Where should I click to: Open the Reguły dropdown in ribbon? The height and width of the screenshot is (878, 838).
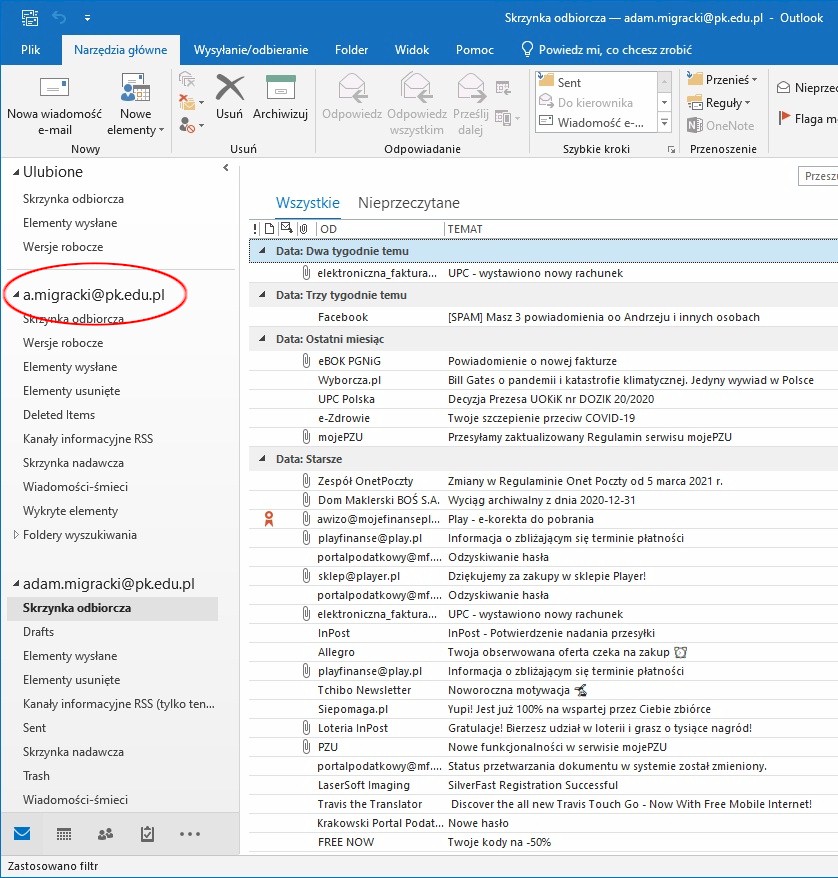[720, 102]
